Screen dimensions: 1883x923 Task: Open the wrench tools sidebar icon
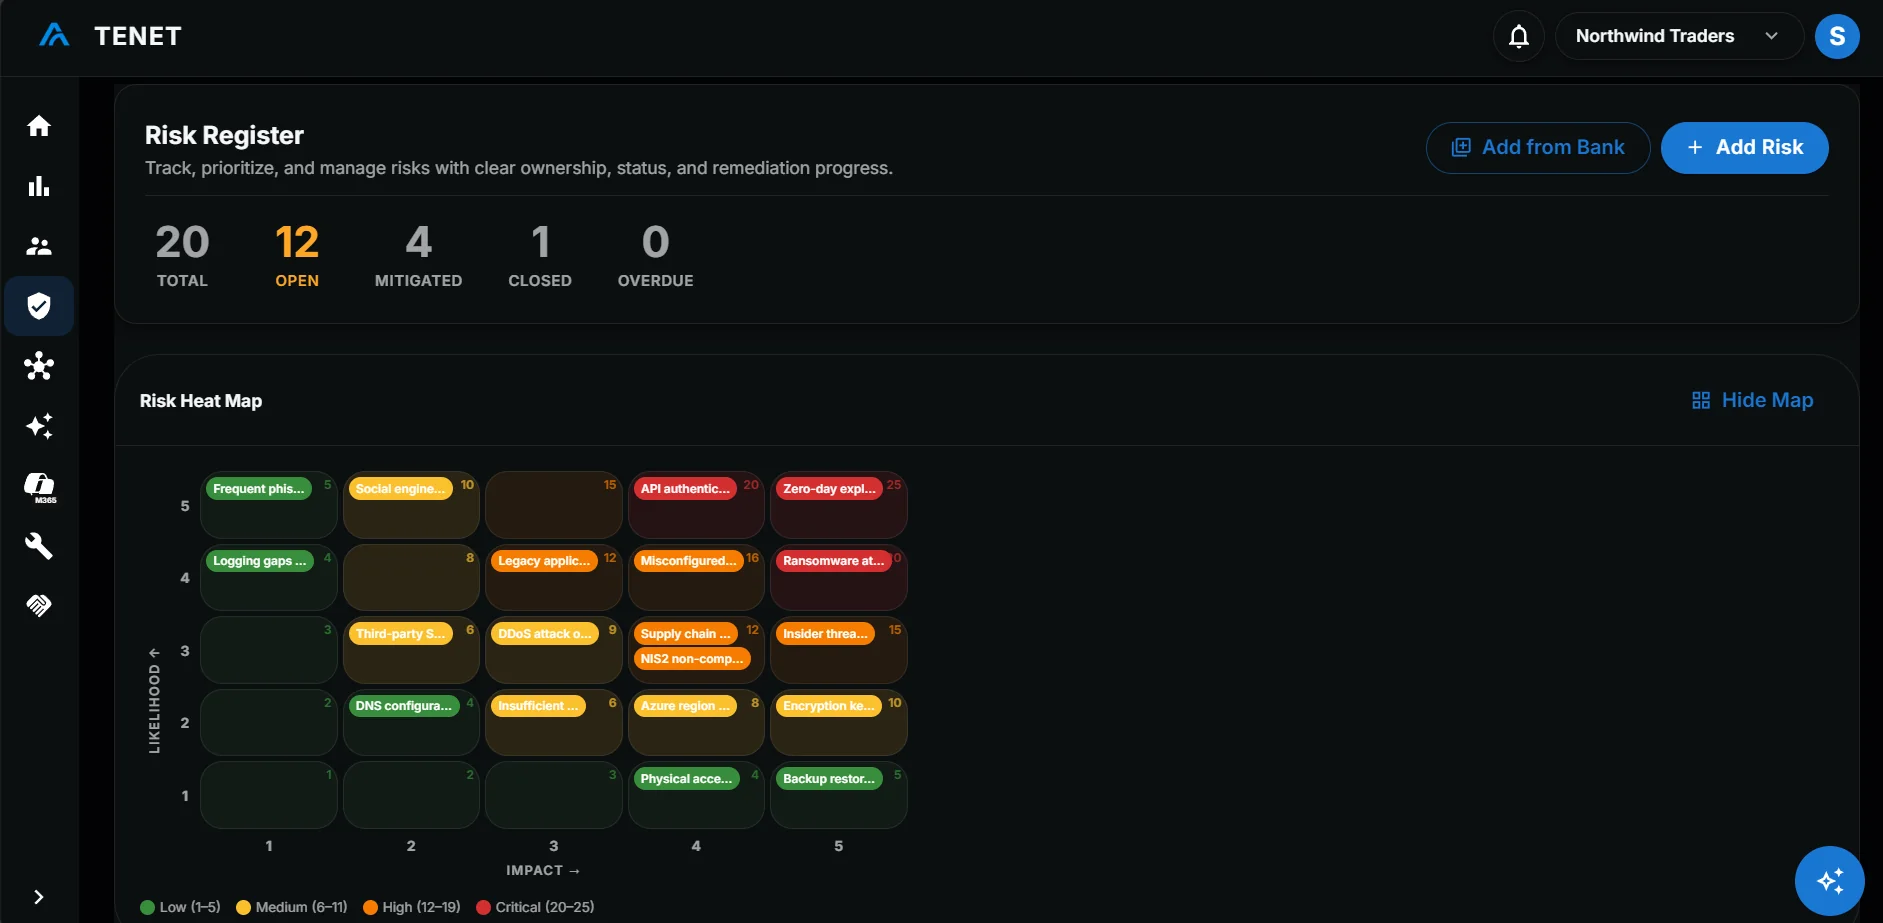pos(39,546)
